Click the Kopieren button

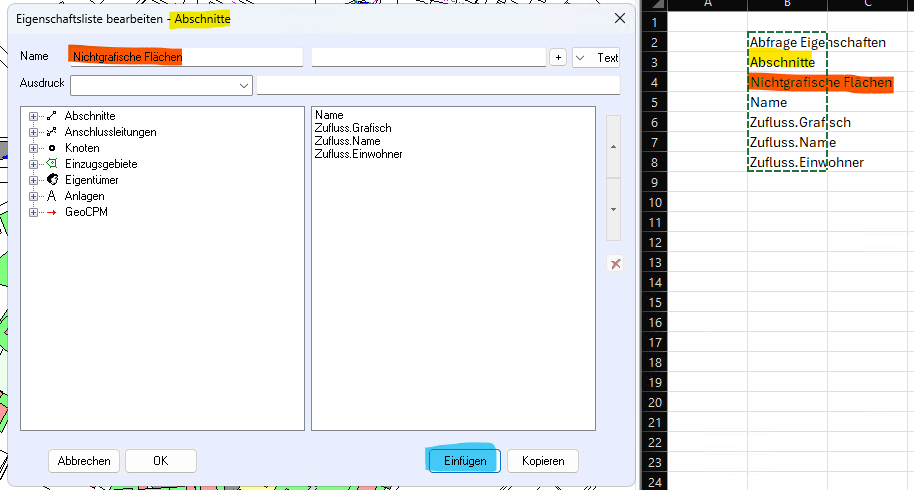click(543, 461)
